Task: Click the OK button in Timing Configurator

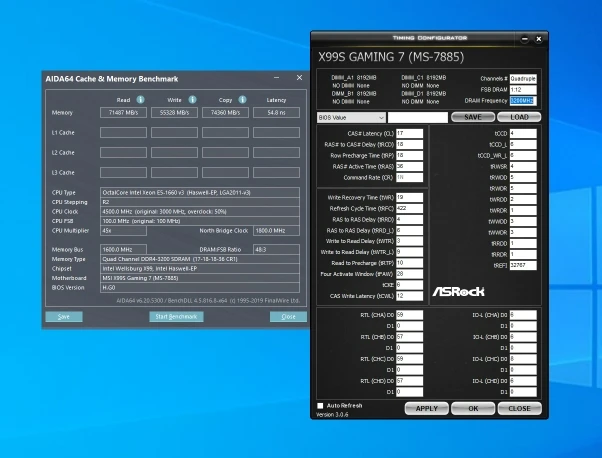Action: (473, 408)
